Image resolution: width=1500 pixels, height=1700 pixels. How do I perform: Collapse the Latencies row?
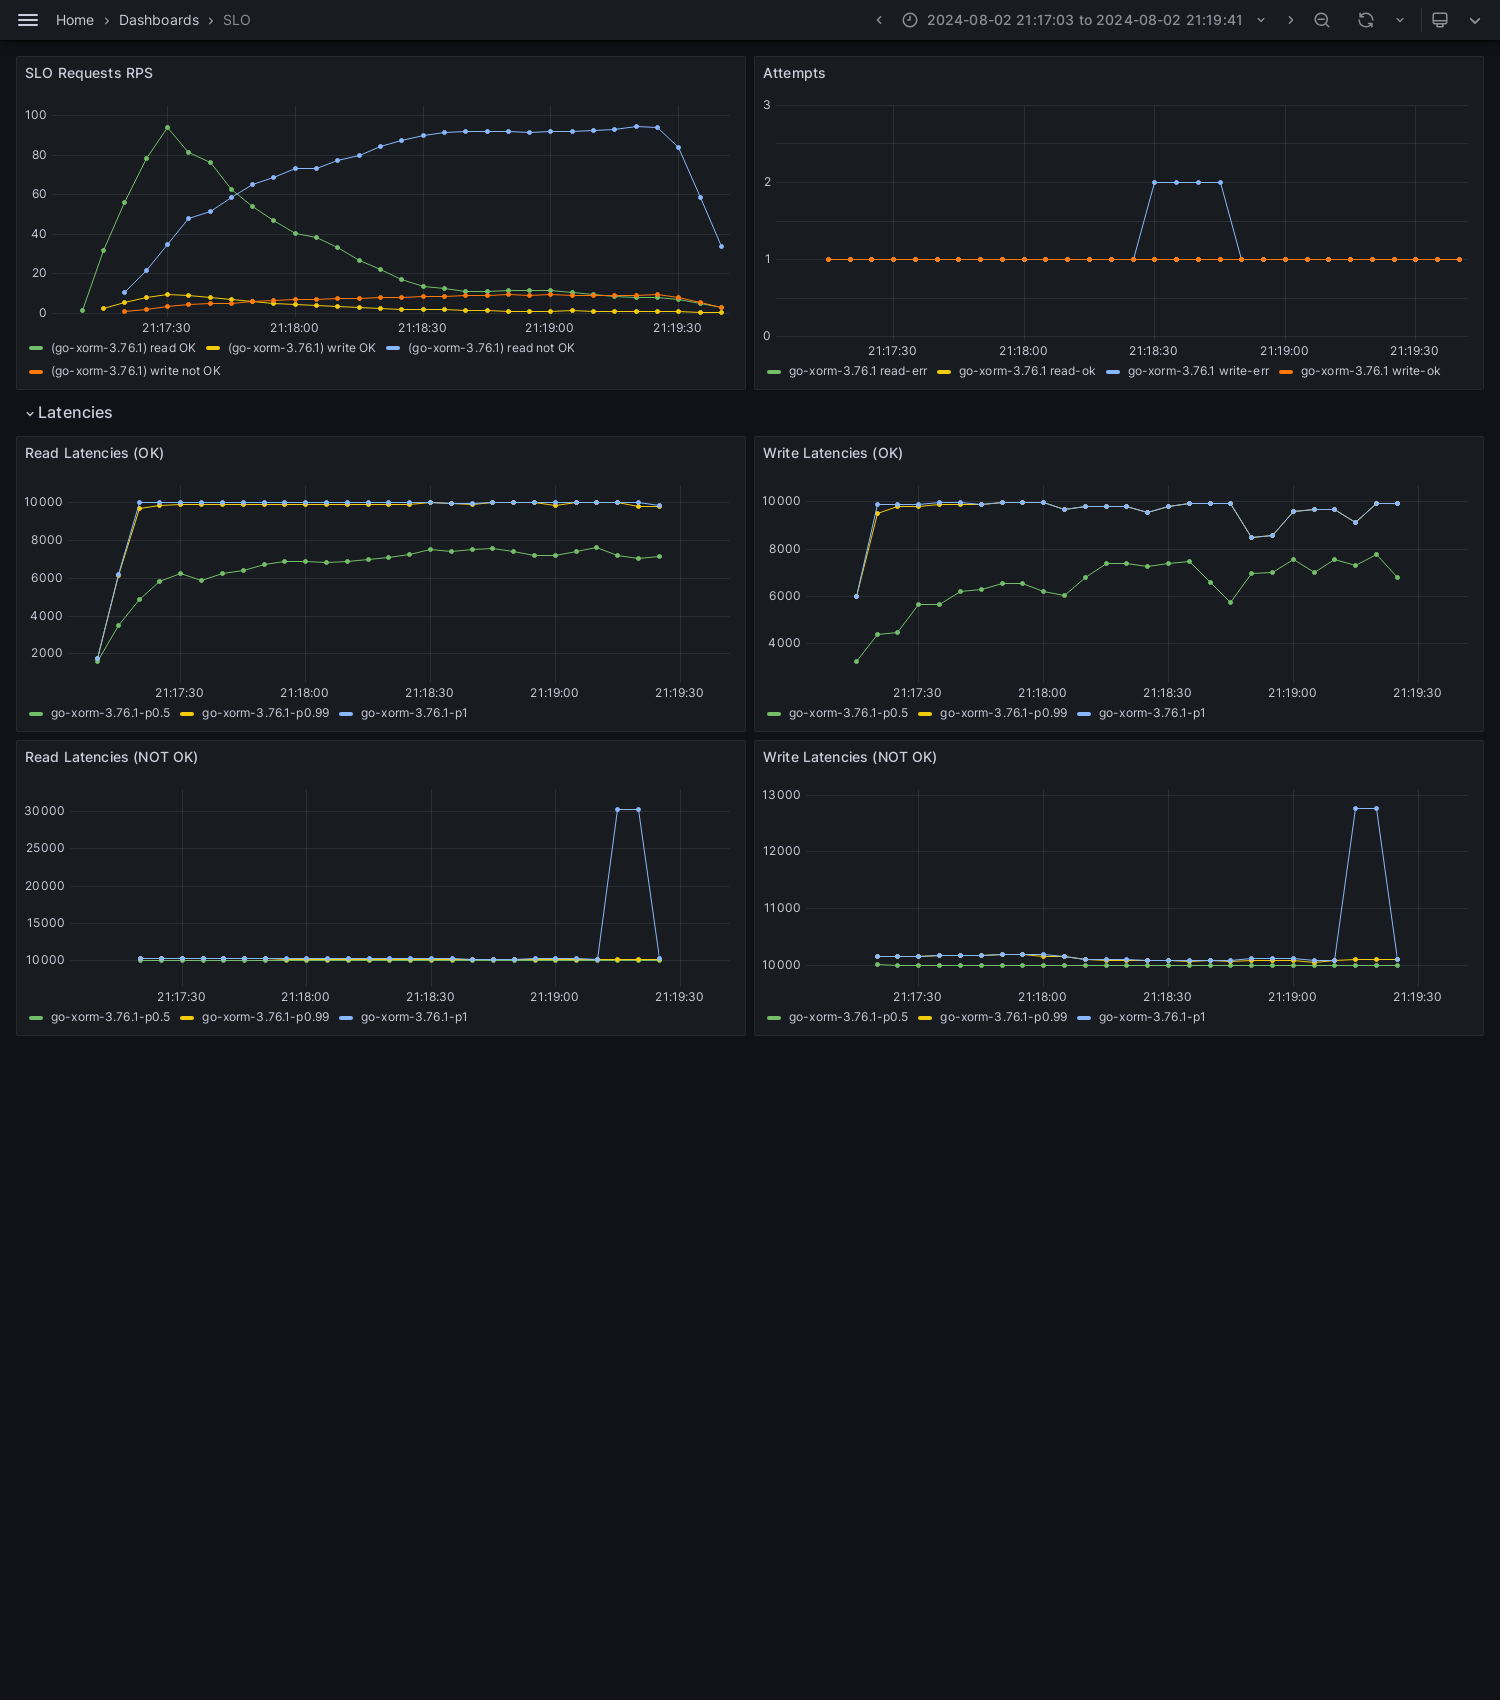click(68, 413)
